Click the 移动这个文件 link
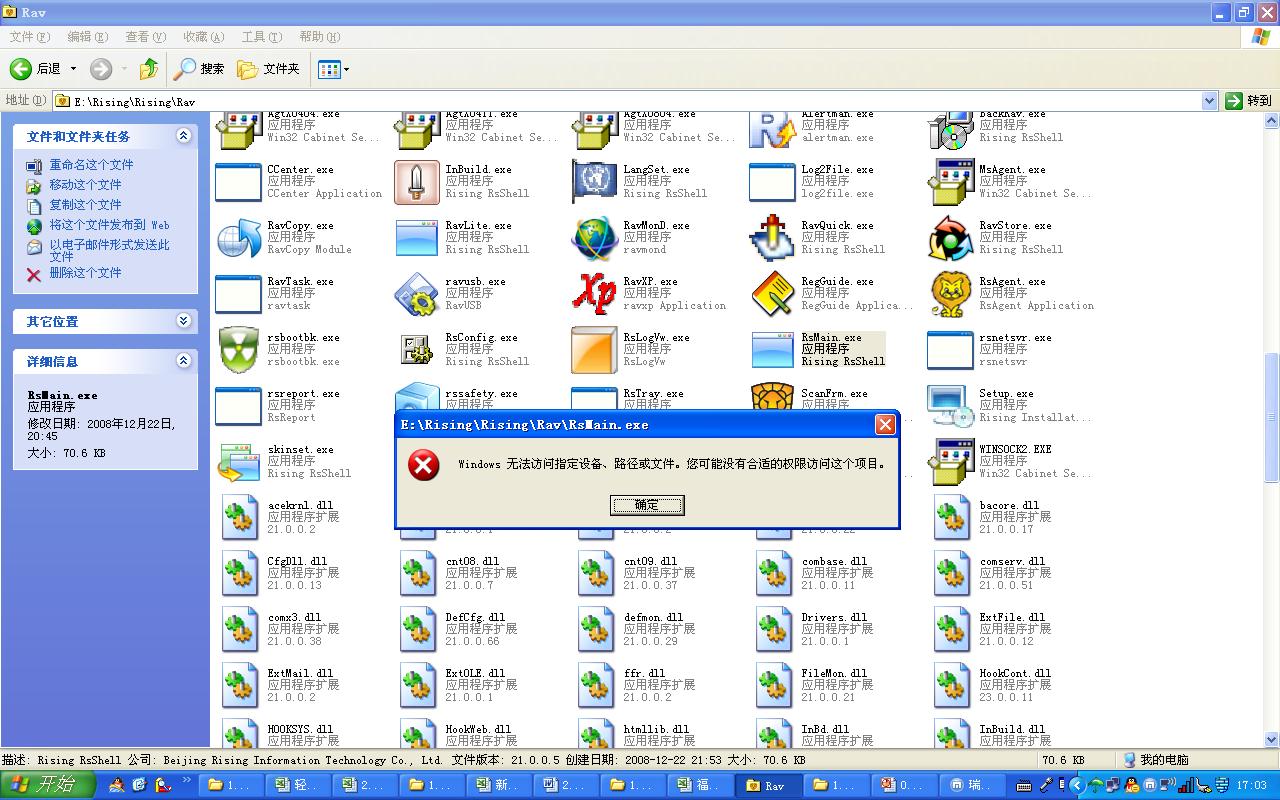This screenshot has height=800, width=1280. 85,185
